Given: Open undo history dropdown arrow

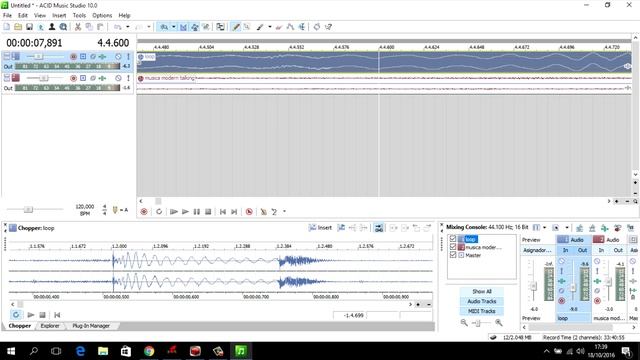Looking at the screenshot, I should coord(127,27).
